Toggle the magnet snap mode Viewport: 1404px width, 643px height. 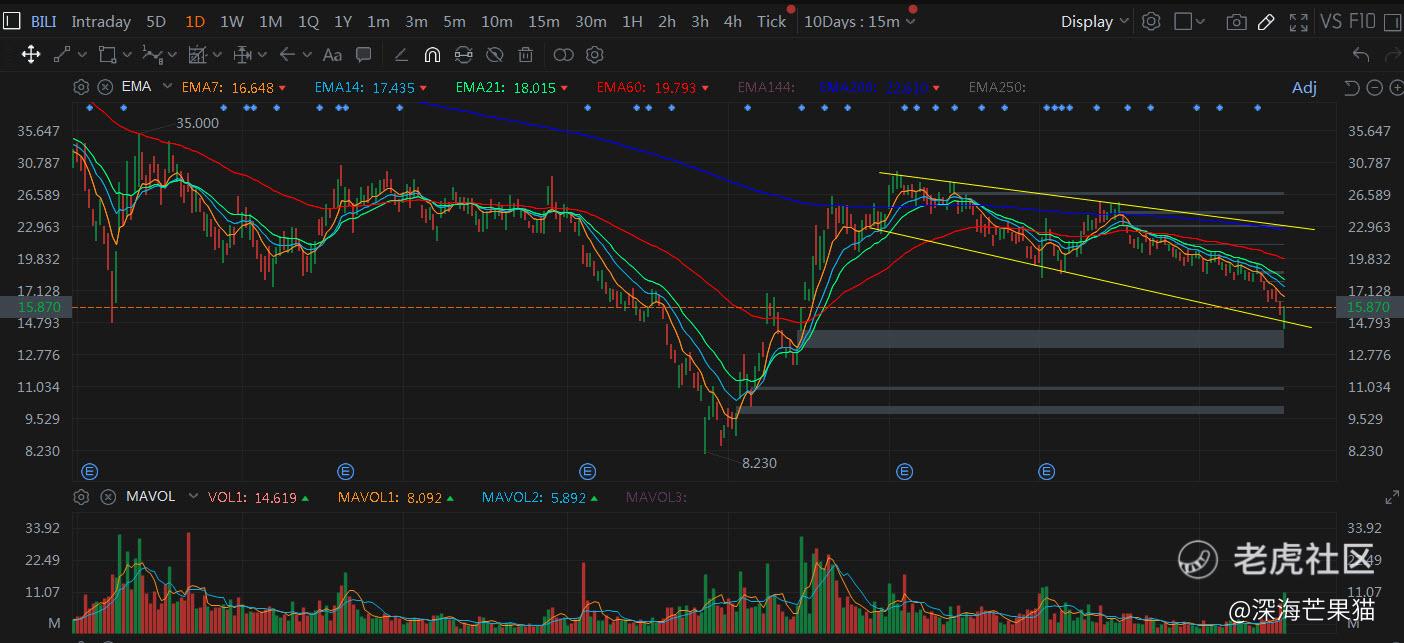pos(432,55)
